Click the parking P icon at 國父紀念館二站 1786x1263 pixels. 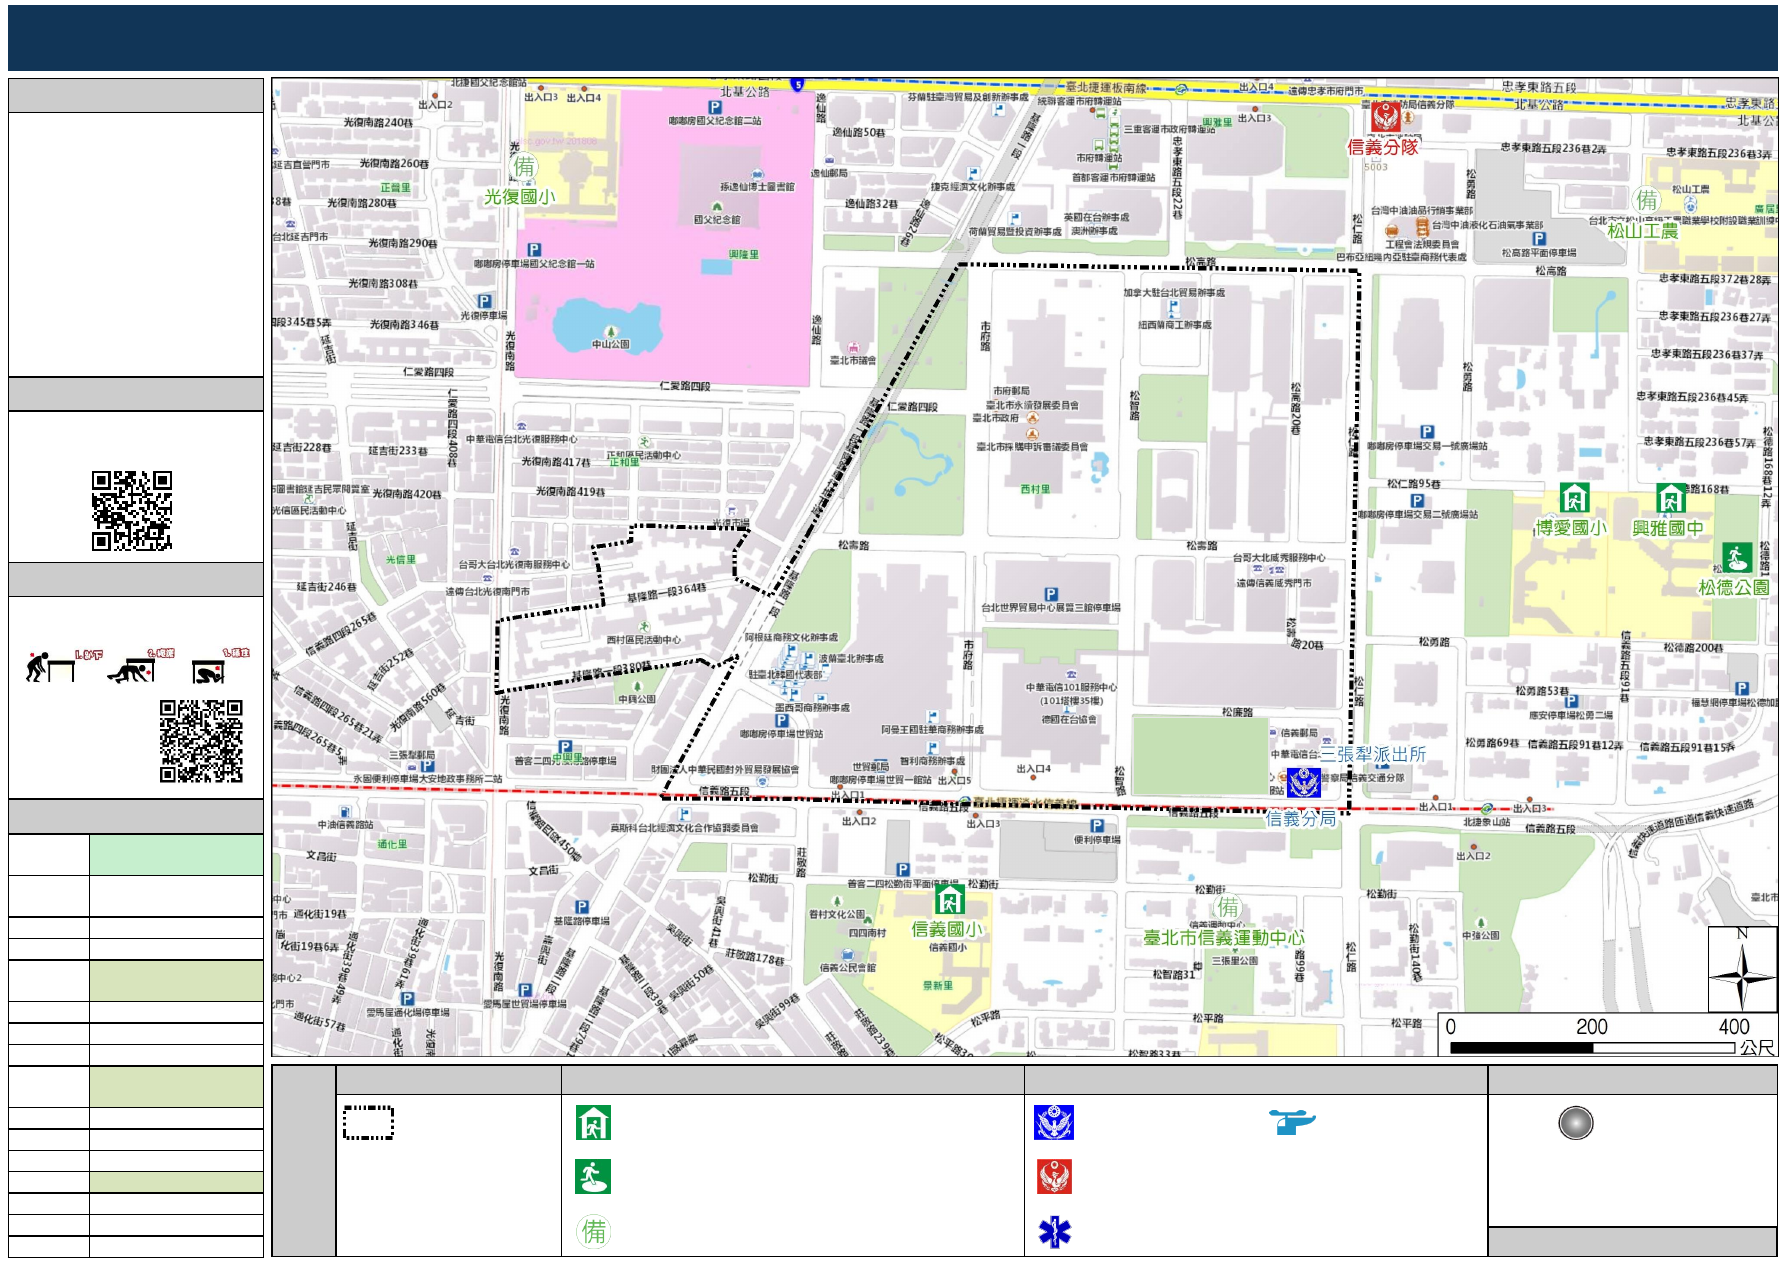[715, 107]
